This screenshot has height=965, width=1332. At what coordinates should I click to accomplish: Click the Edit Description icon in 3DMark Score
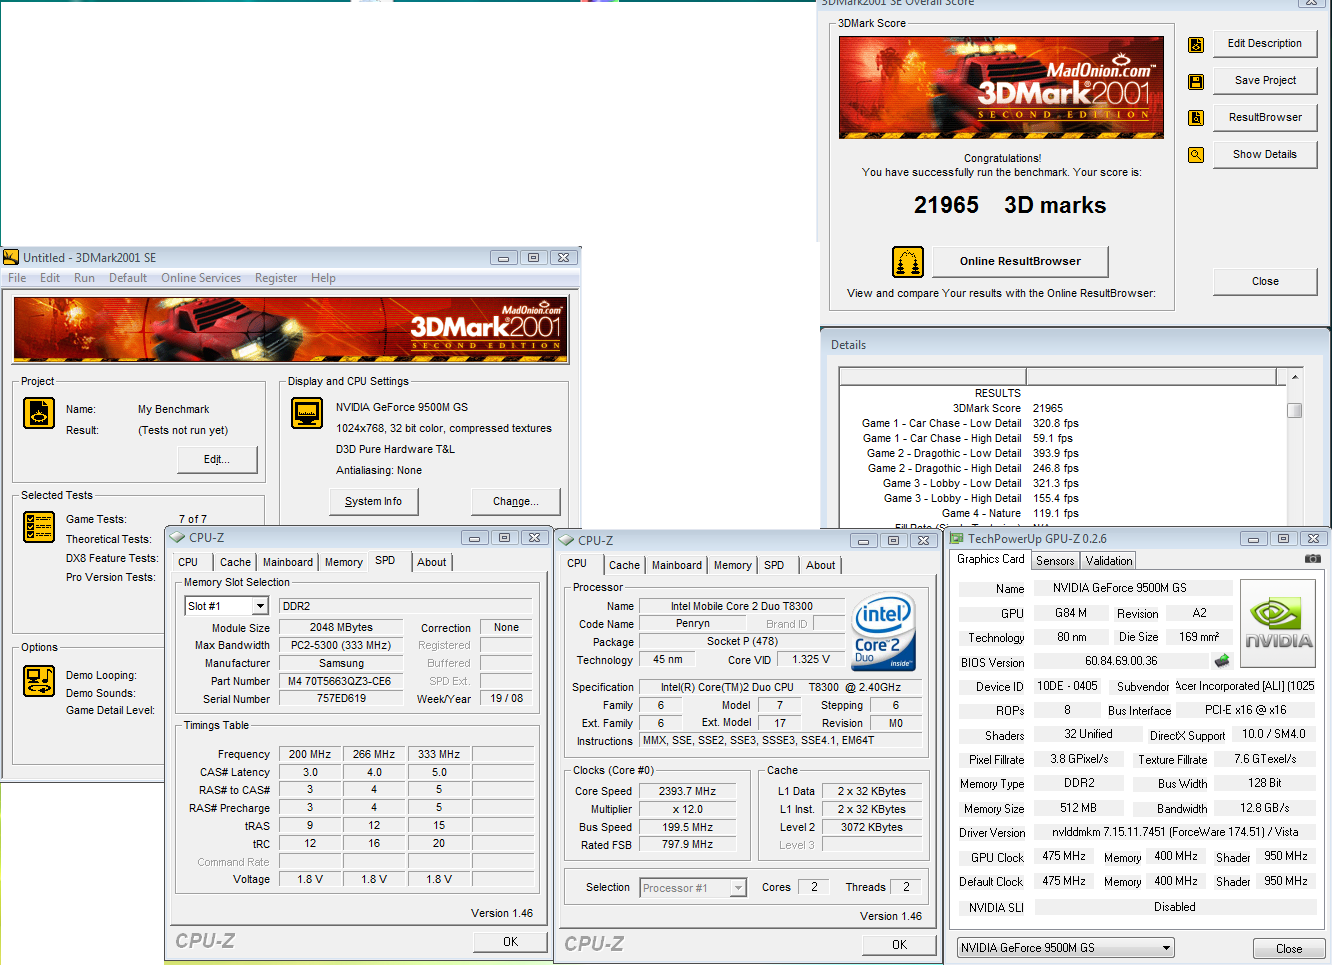tap(1196, 45)
